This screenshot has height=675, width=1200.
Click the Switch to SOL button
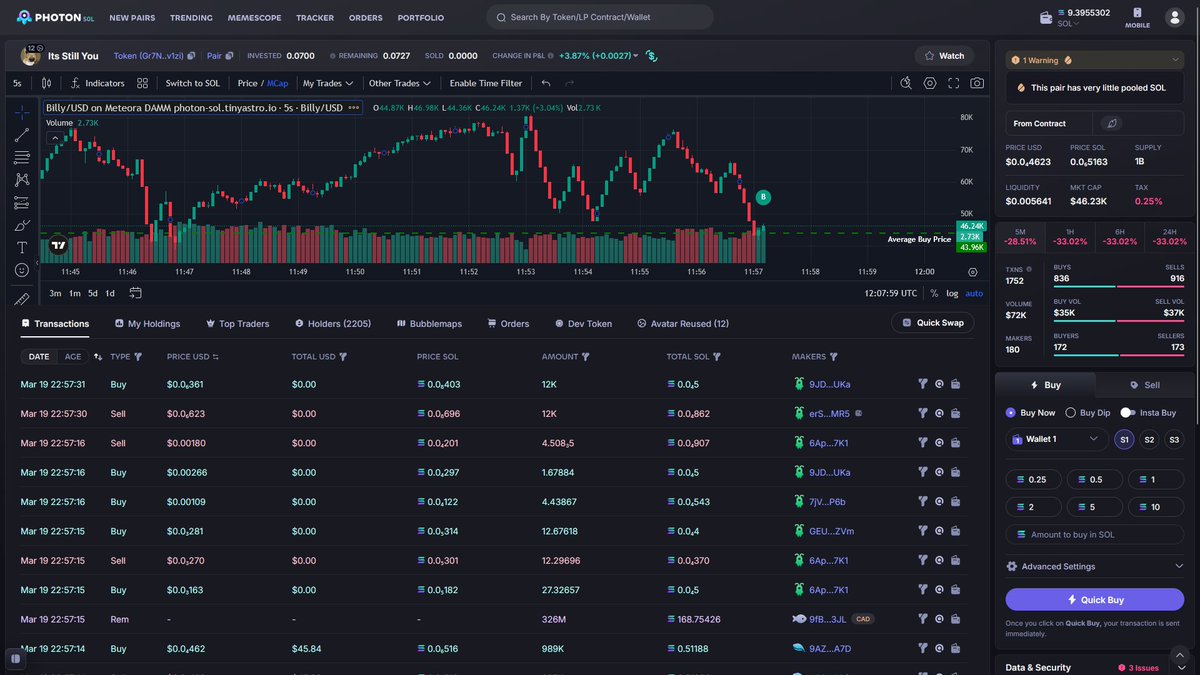193,83
